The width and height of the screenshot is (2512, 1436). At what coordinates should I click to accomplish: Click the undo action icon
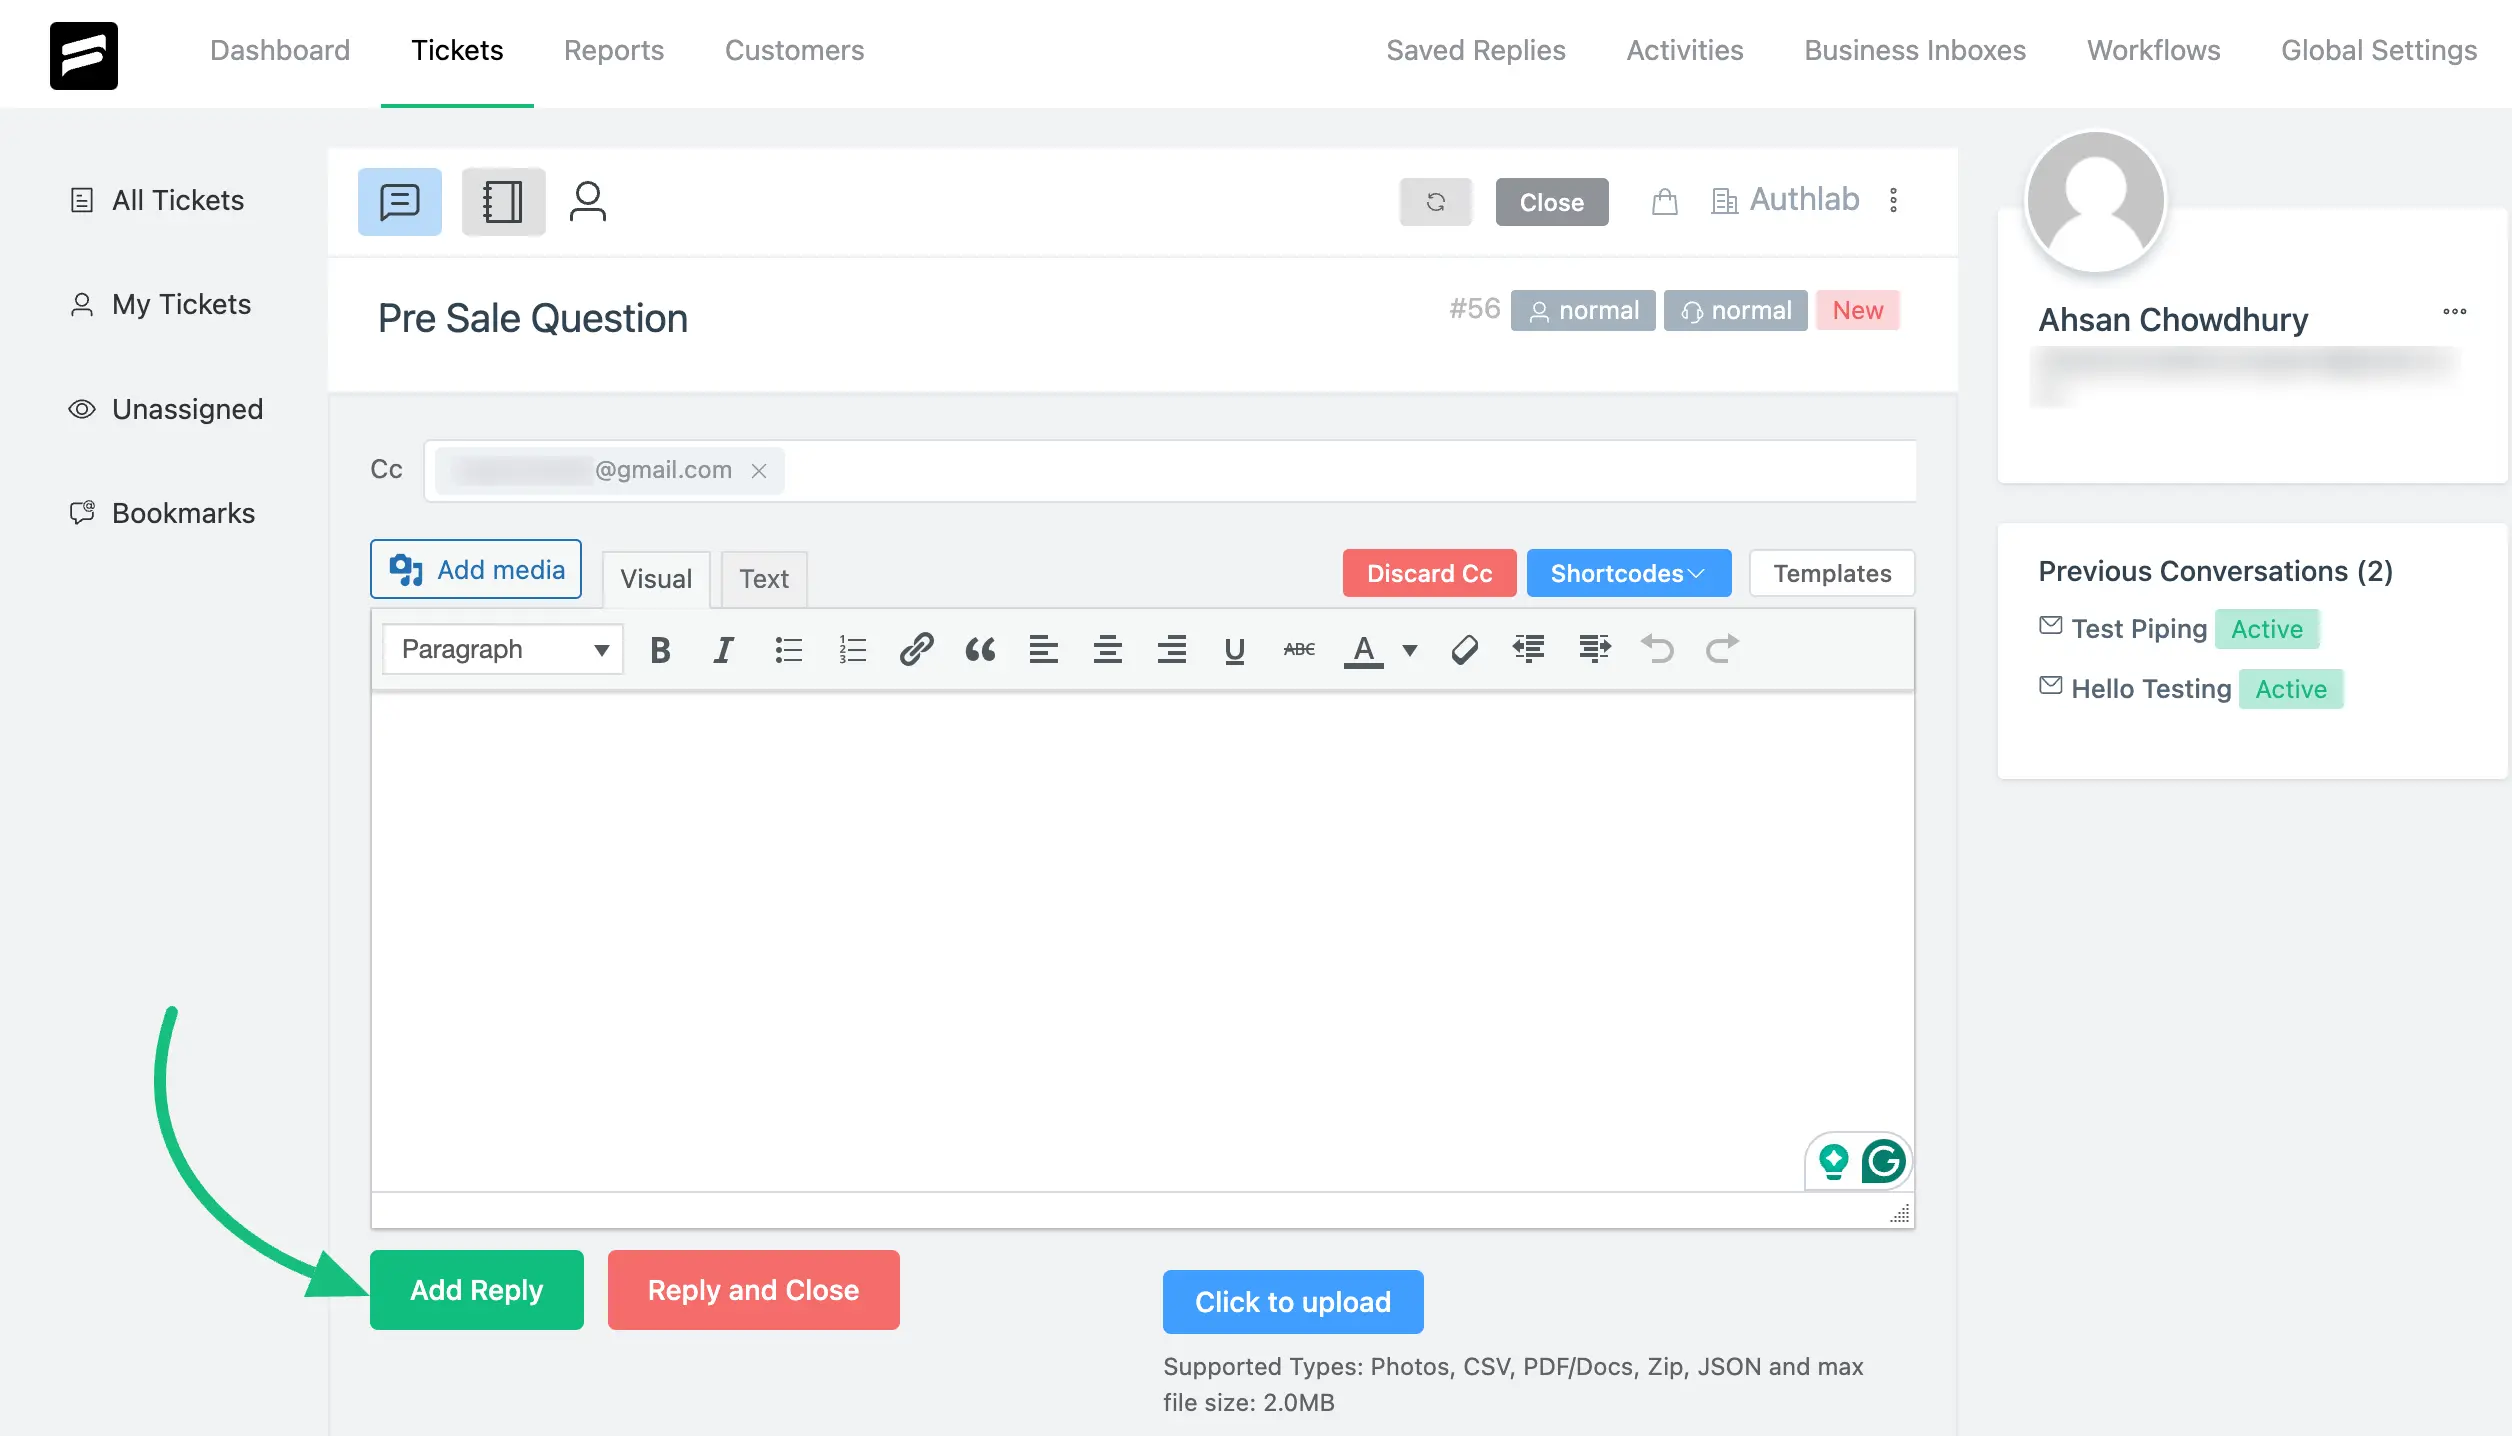[x=1658, y=647]
